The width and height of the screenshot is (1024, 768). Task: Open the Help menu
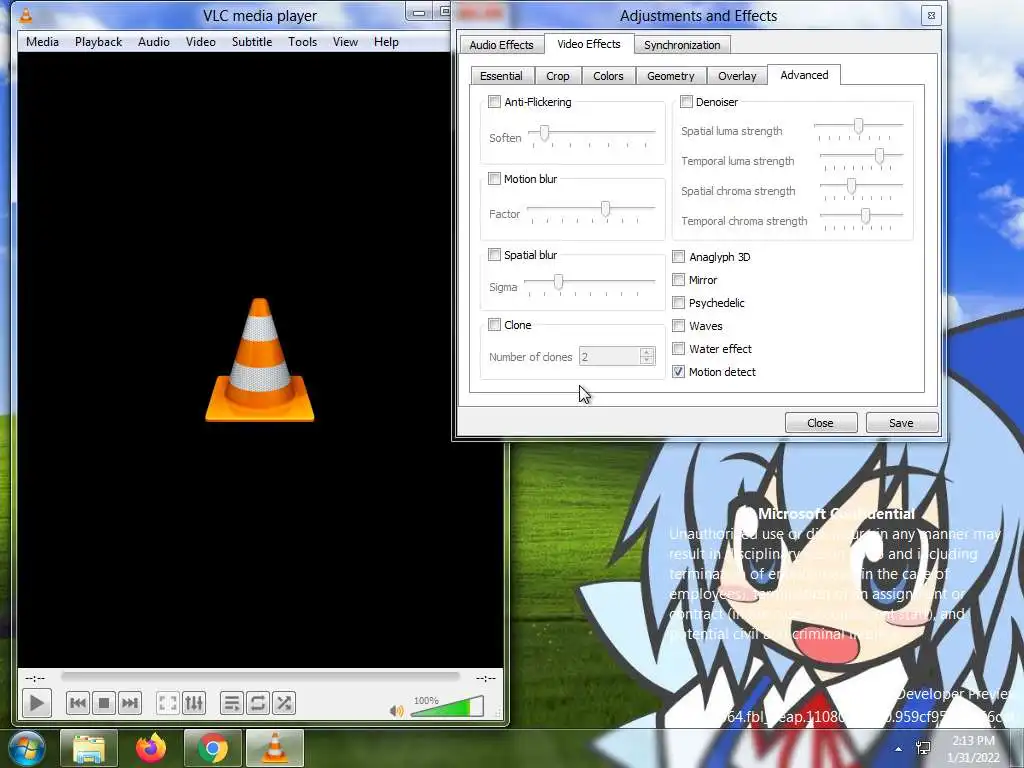tap(386, 42)
